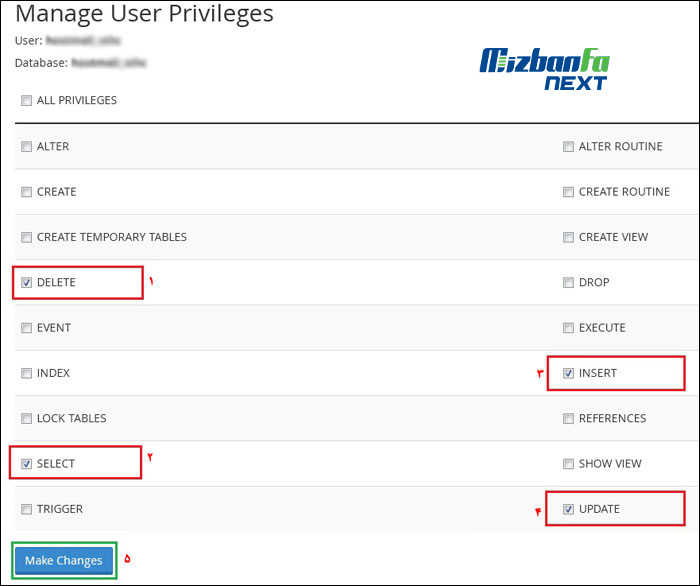Toggle the EVENT privilege checkbox
700x586 pixels.
(27, 328)
